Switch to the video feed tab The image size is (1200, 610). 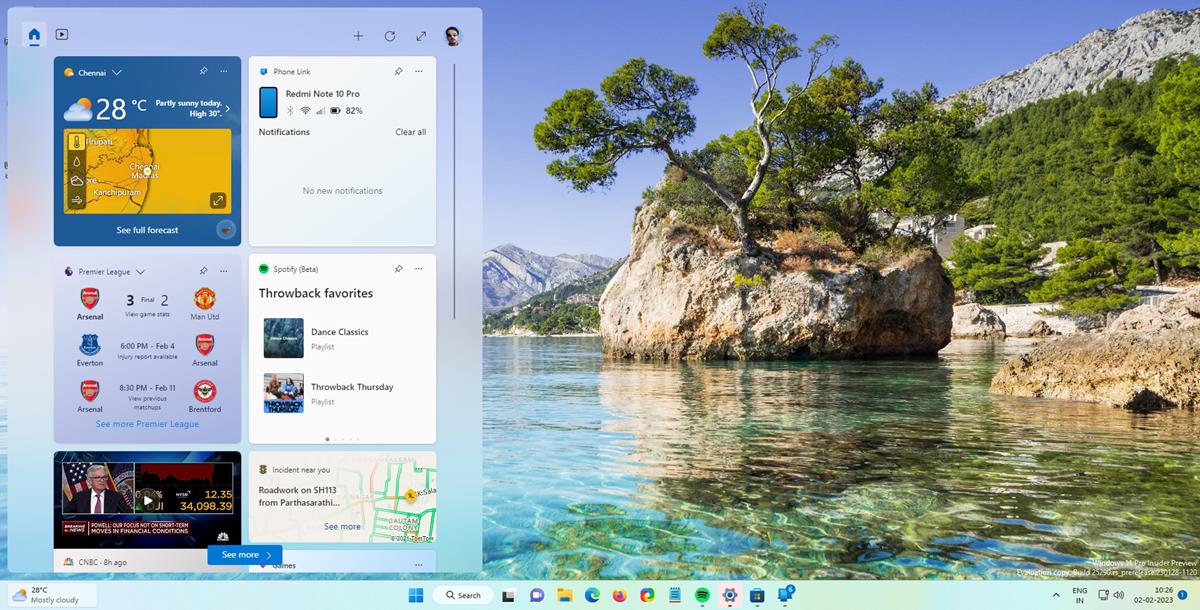click(62, 35)
